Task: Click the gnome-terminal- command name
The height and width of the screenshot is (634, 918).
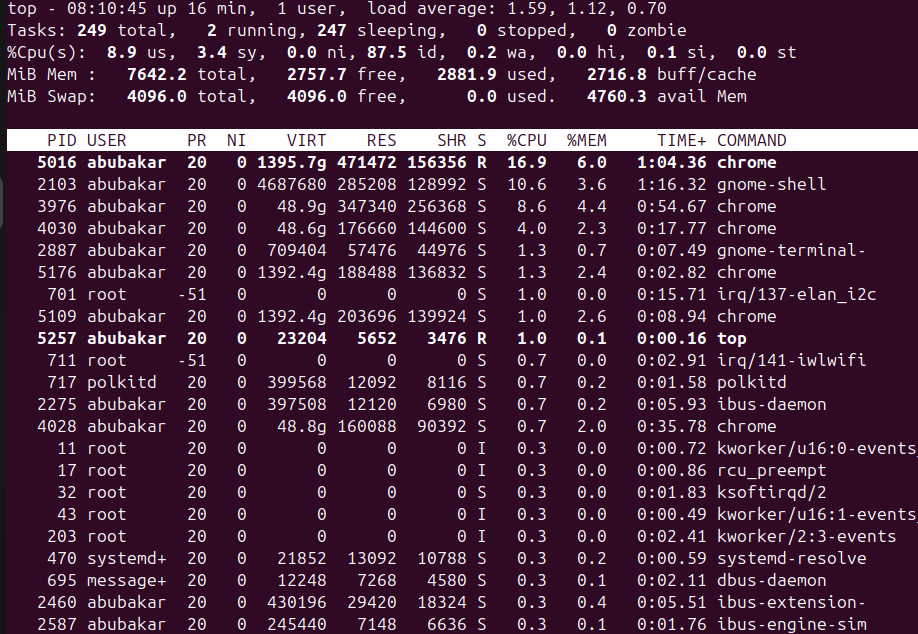Action: [x=791, y=251]
